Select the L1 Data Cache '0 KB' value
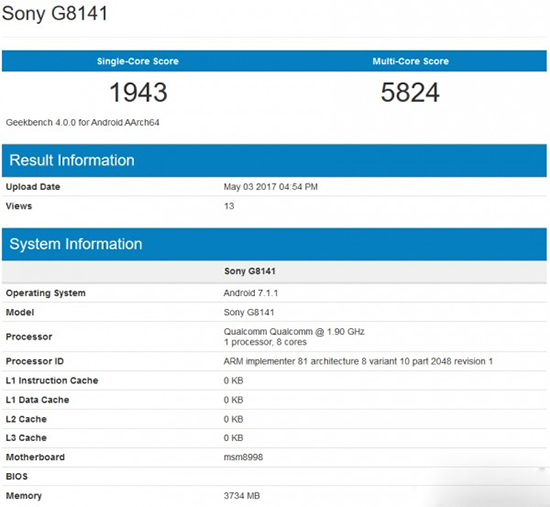The width and height of the screenshot is (550, 507). pos(234,400)
